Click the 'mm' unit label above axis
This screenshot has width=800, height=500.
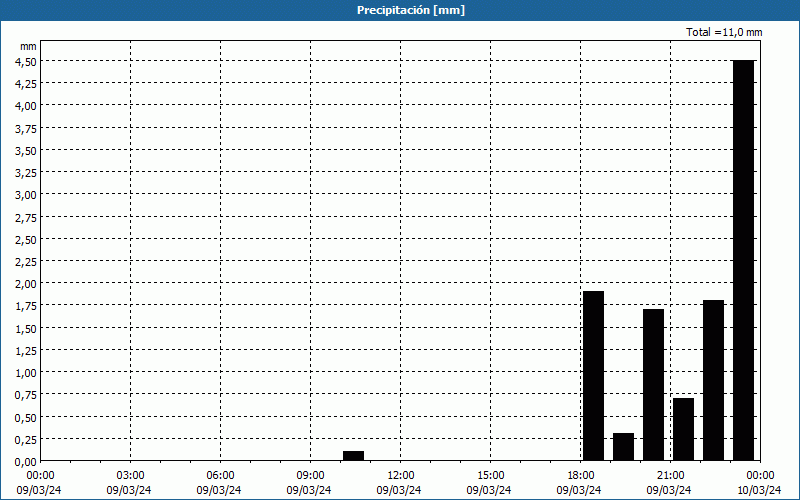(x=28, y=46)
